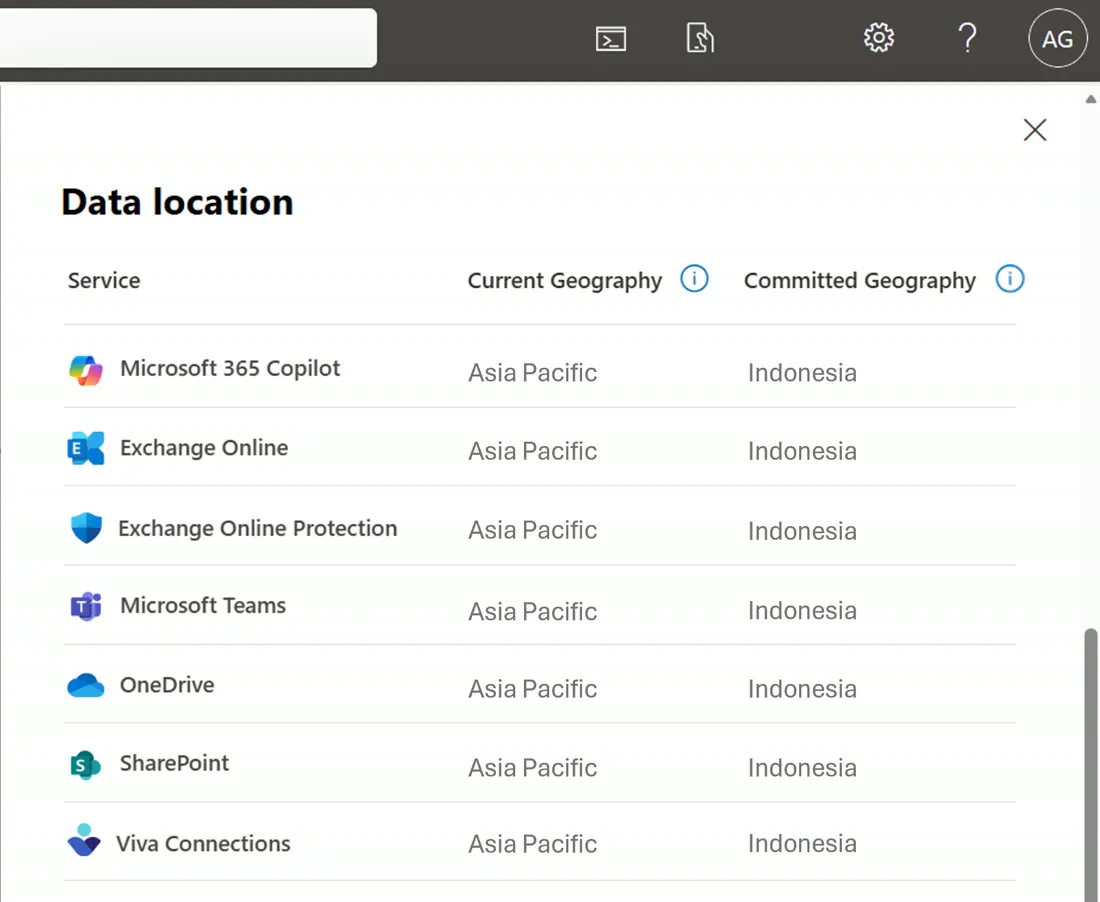1100x902 pixels.
Task: Click the Viva Connections icon
Action: click(x=84, y=840)
